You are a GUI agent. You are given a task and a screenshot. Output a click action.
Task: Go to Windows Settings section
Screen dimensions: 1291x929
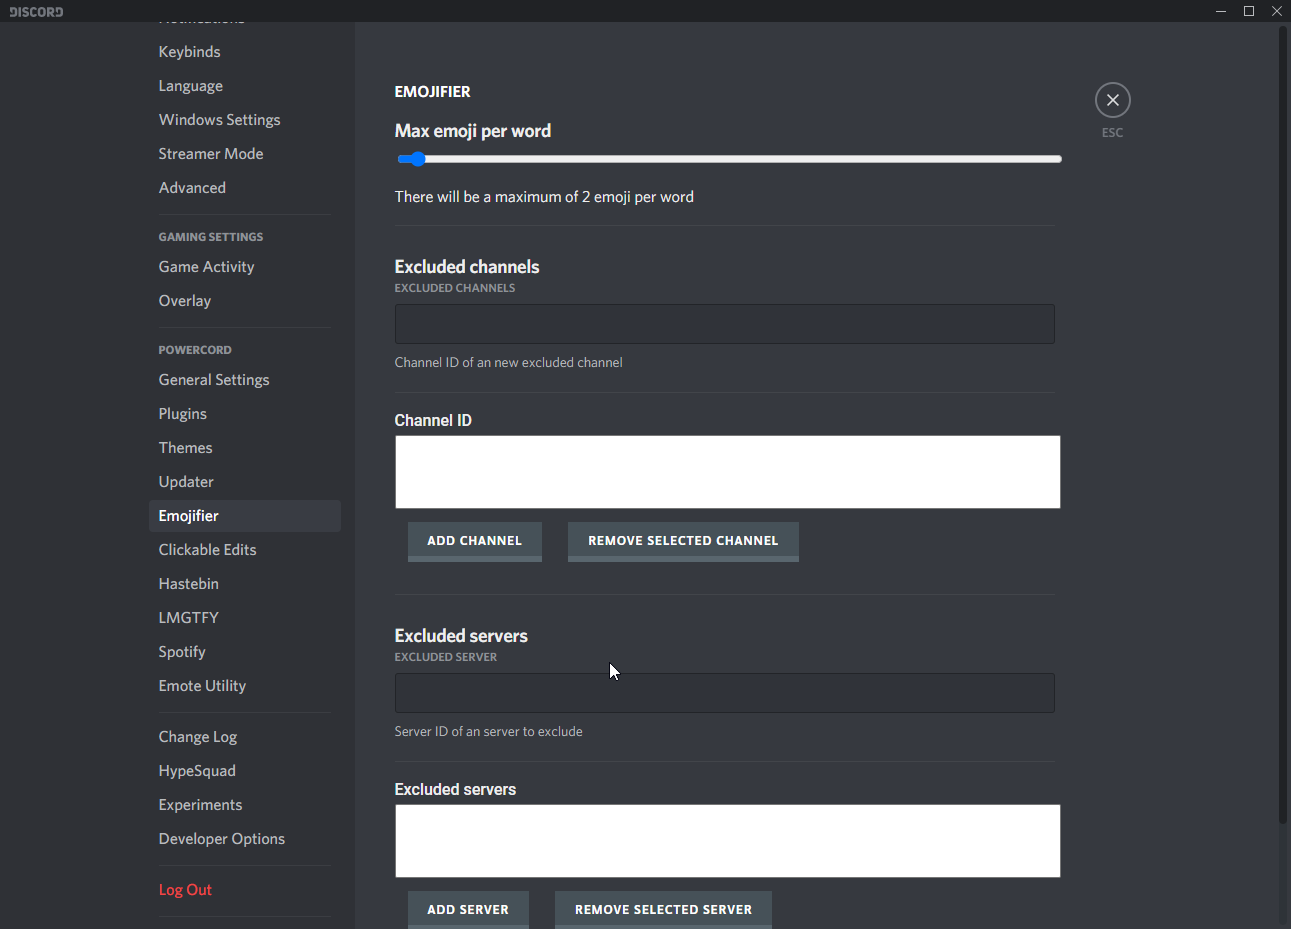pos(244,120)
